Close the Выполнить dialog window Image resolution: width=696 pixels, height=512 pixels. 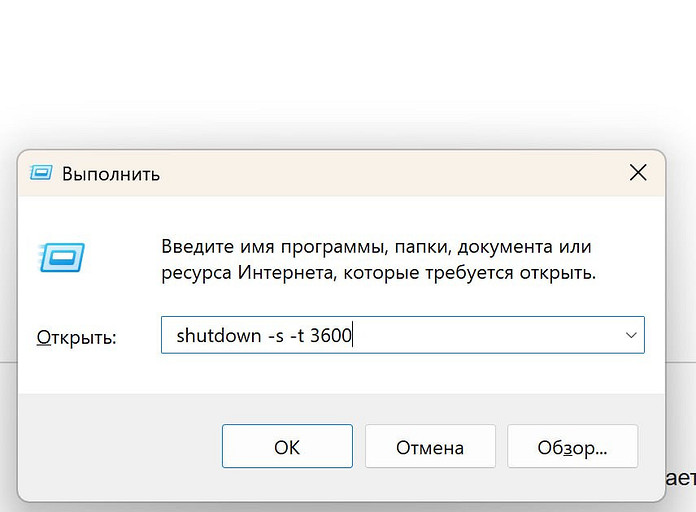(638, 172)
